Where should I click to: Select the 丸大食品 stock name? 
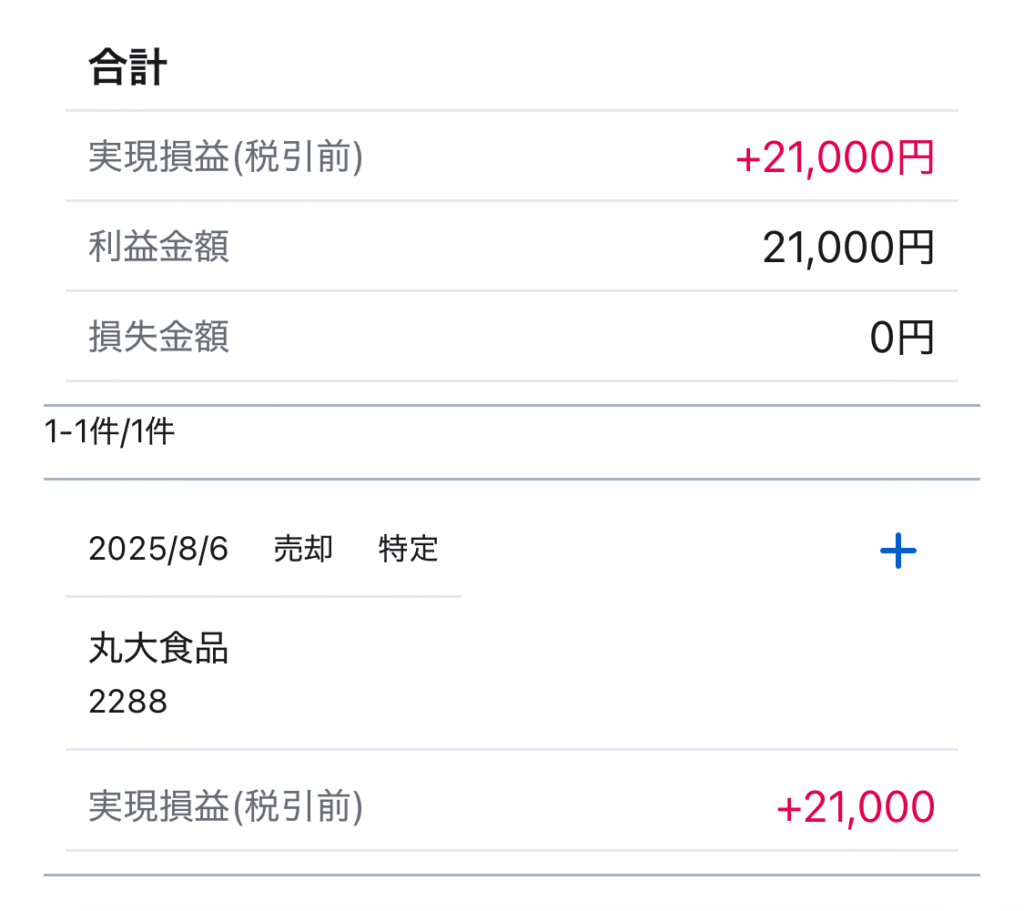point(159,648)
